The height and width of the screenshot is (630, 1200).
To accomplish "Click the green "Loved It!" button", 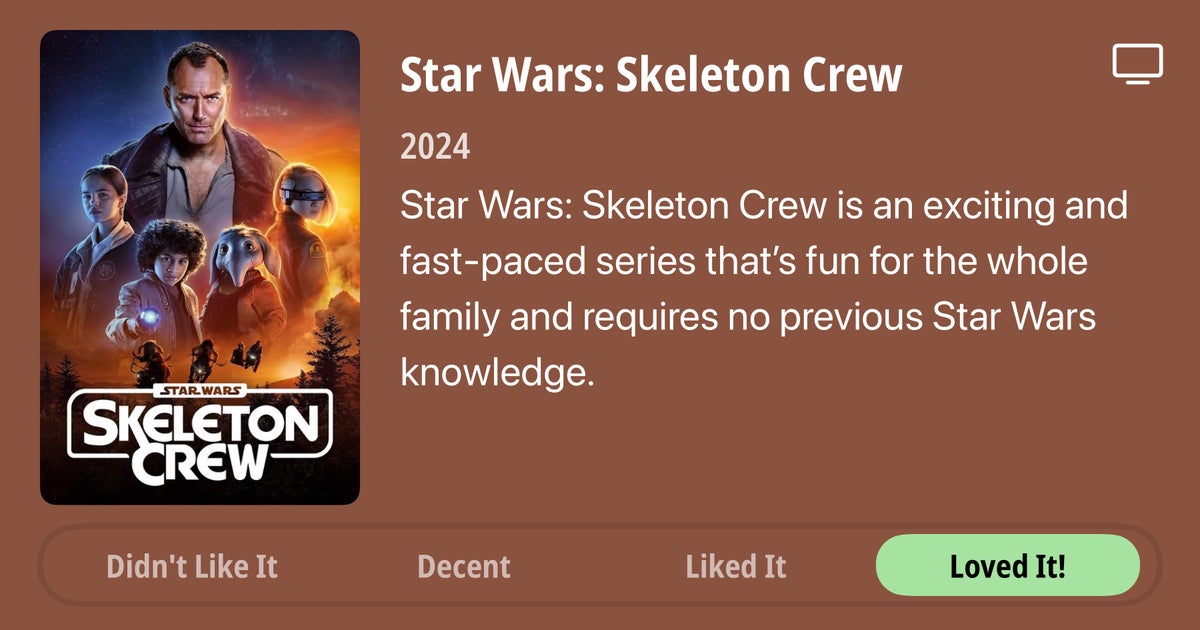I will 1007,566.
